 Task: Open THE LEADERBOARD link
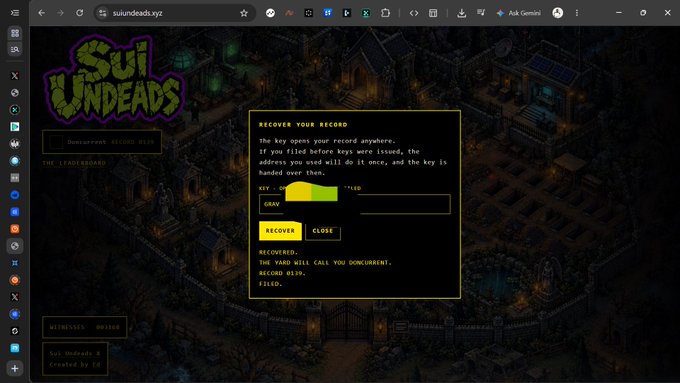click(74, 163)
